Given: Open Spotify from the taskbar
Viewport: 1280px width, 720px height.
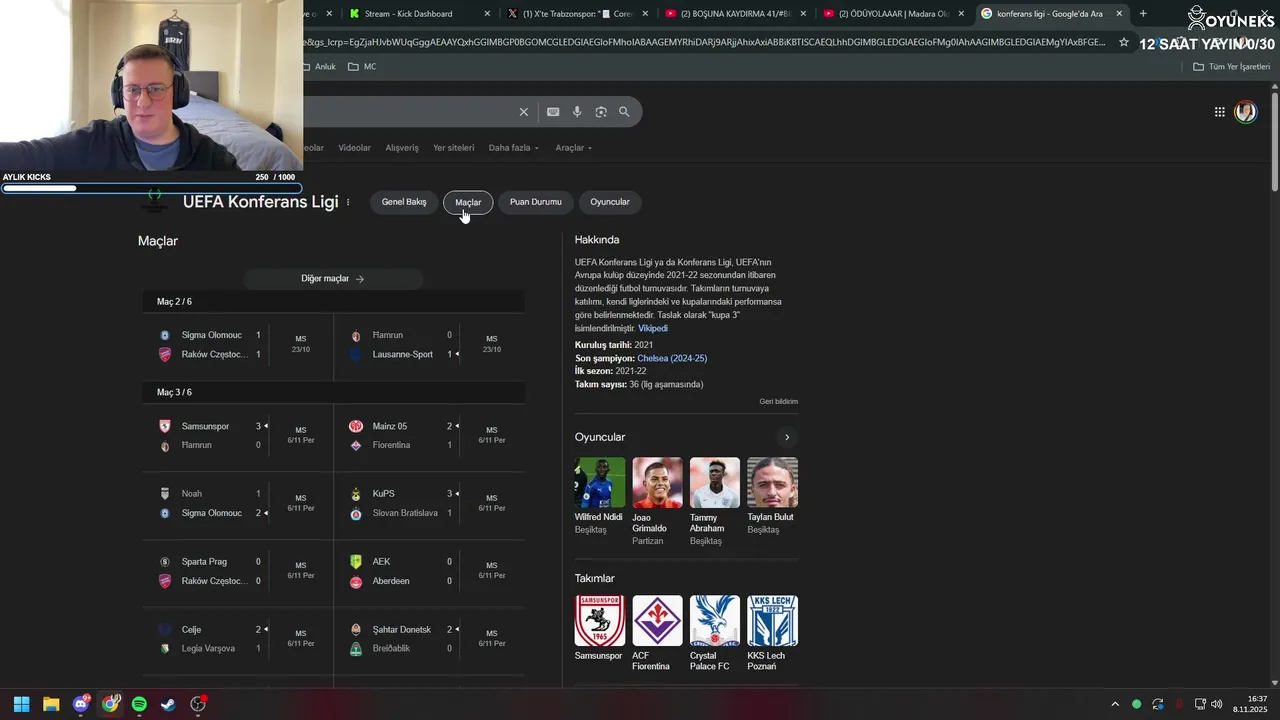Looking at the screenshot, I should [x=139, y=704].
